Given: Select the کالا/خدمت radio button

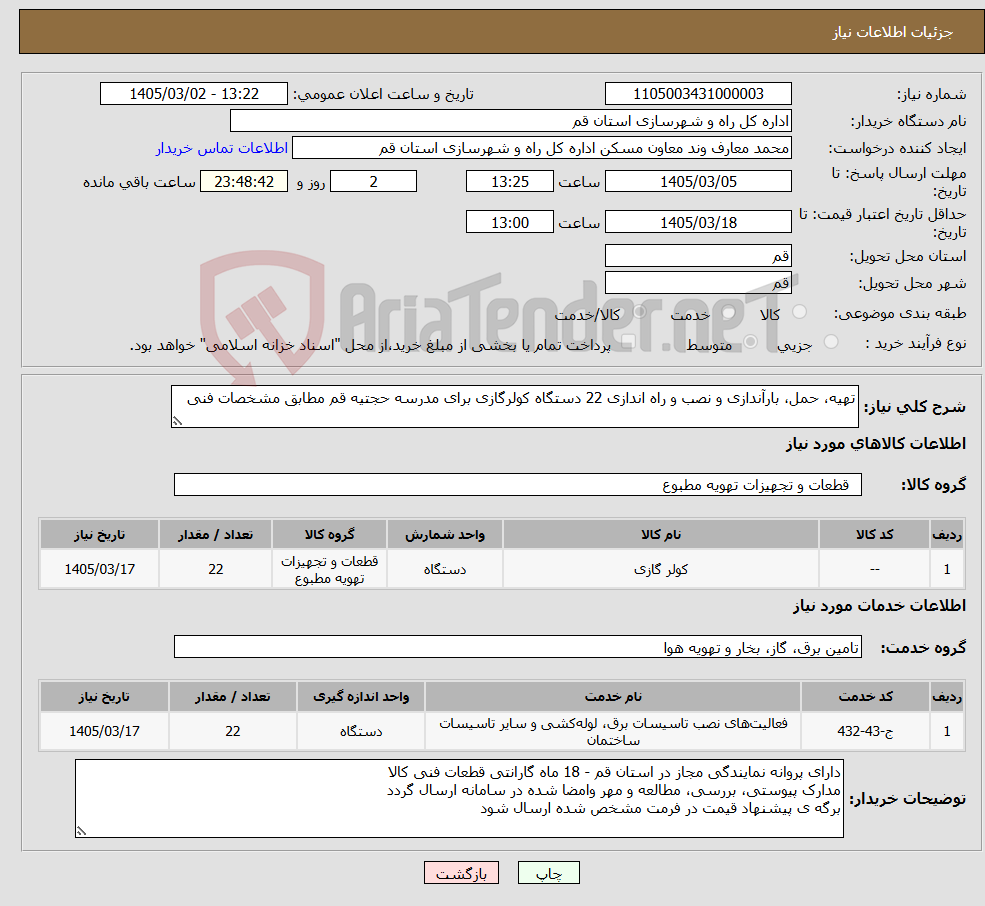Looking at the screenshot, I should tap(639, 312).
